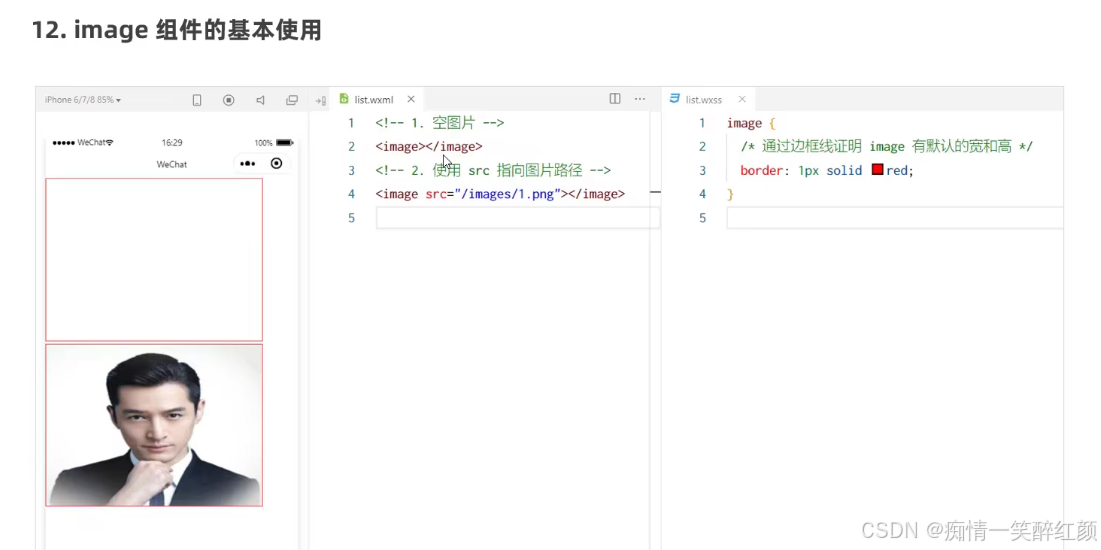1101x550 pixels.
Task: Click the WeChat title in simulator navigation bar
Action: pyautogui.click(x=172, y=164)
